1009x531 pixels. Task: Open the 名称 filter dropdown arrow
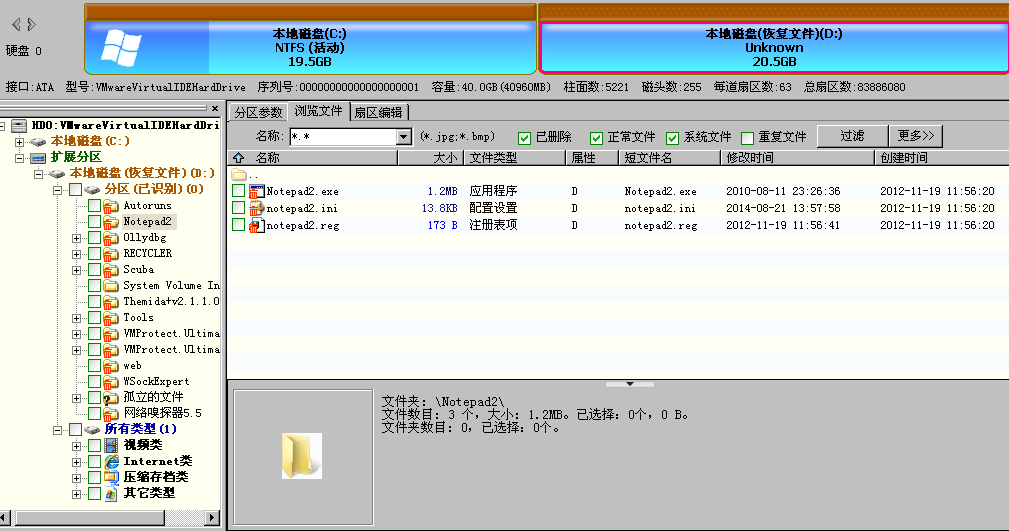(404, 136)
